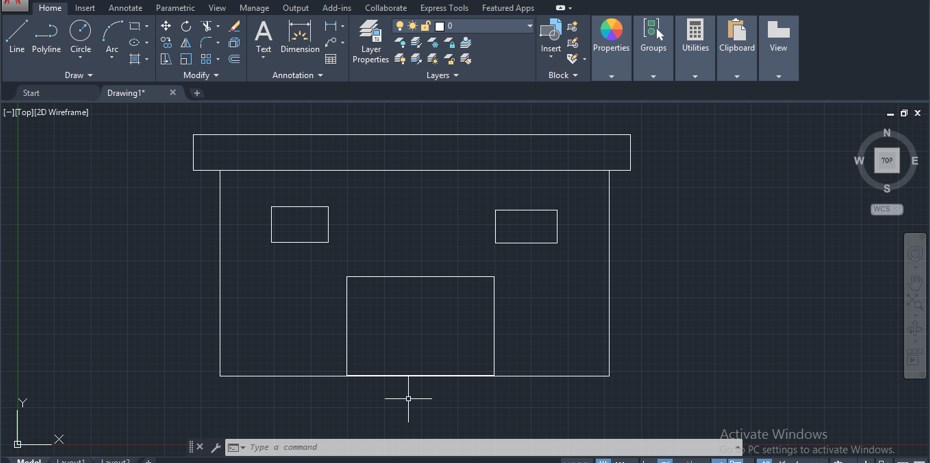930x463 pixels.
Task: Click the Leader annotation icon
Action: click(x=330, y=43)
